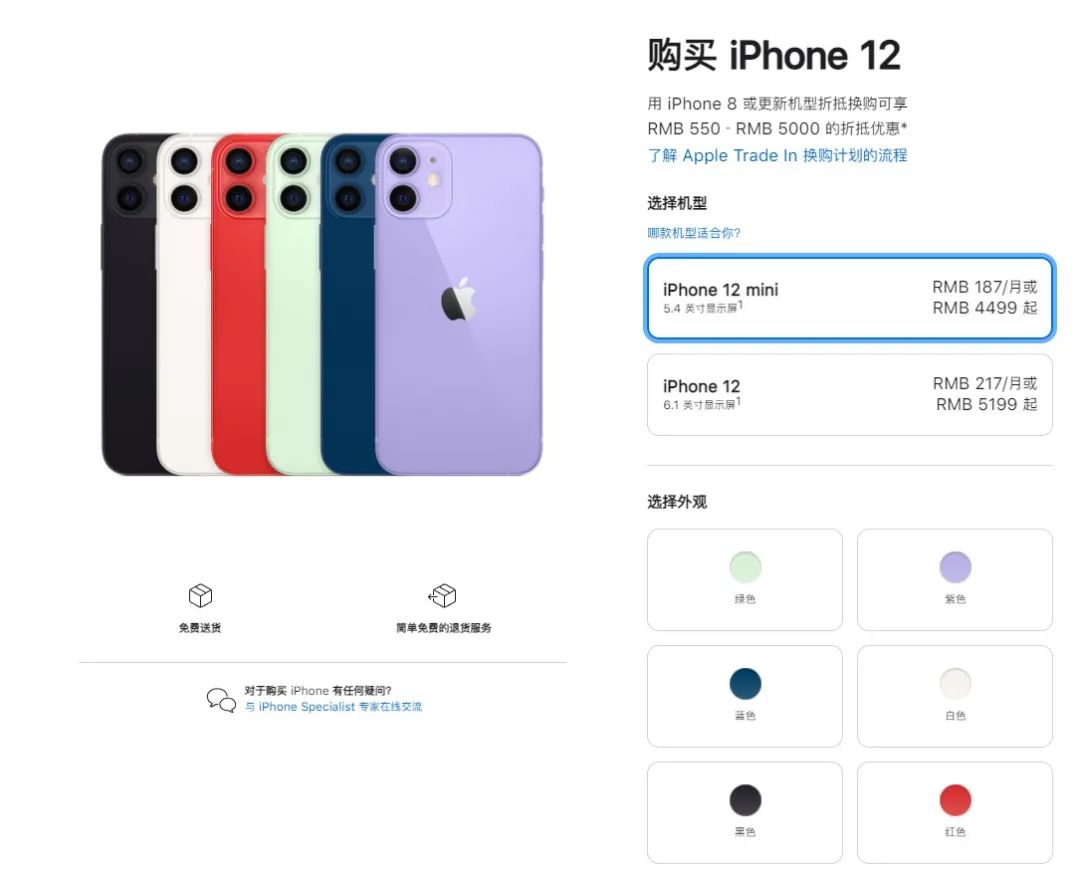
Task: Click the black iPhone in the lineup
Action: click(129, 305)
